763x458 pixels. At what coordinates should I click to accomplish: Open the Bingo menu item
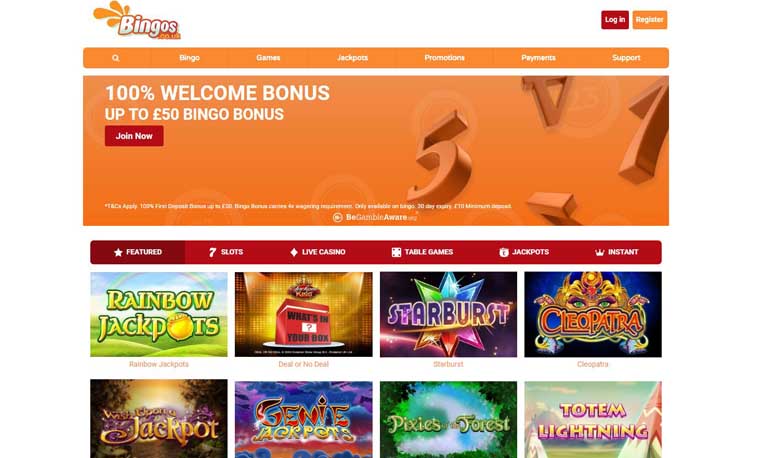pos(189,58)
